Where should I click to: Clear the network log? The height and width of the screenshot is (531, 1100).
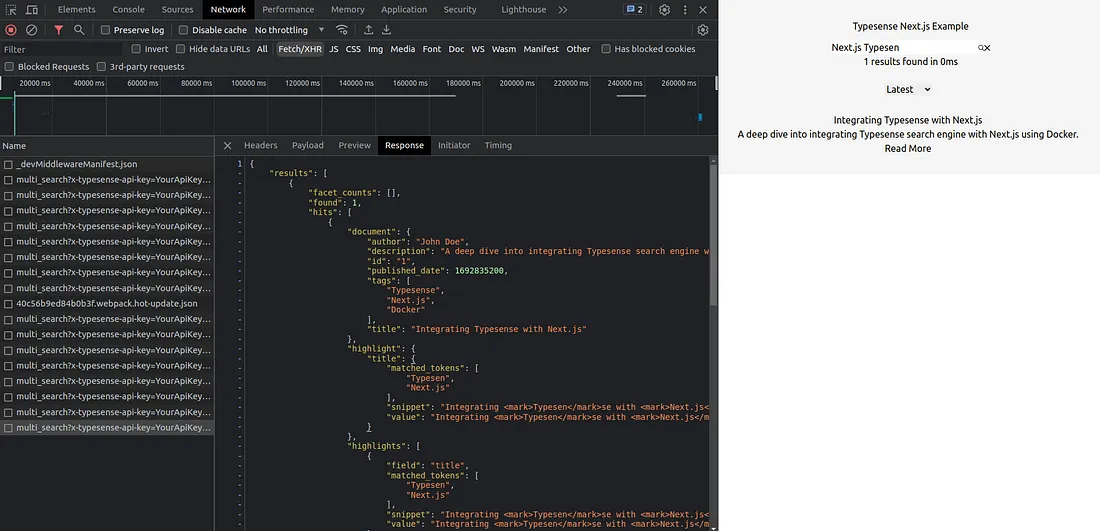pos(32,30)
